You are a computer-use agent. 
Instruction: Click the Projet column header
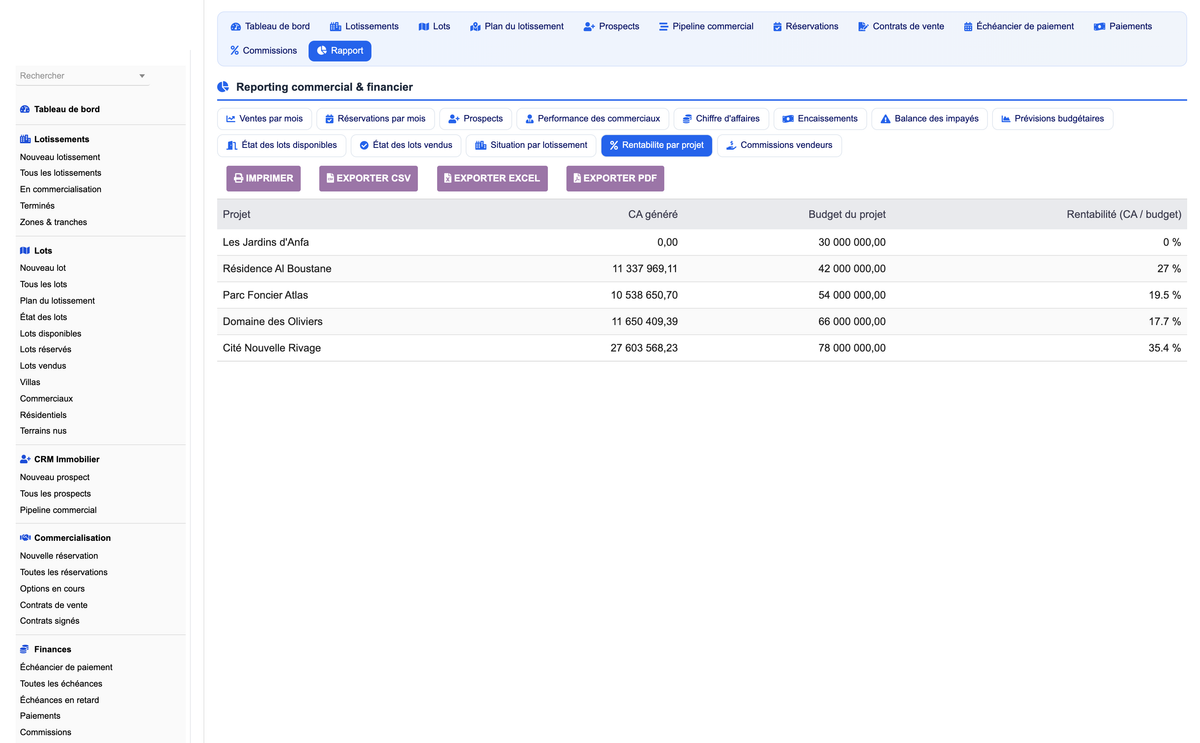[237, 214]
